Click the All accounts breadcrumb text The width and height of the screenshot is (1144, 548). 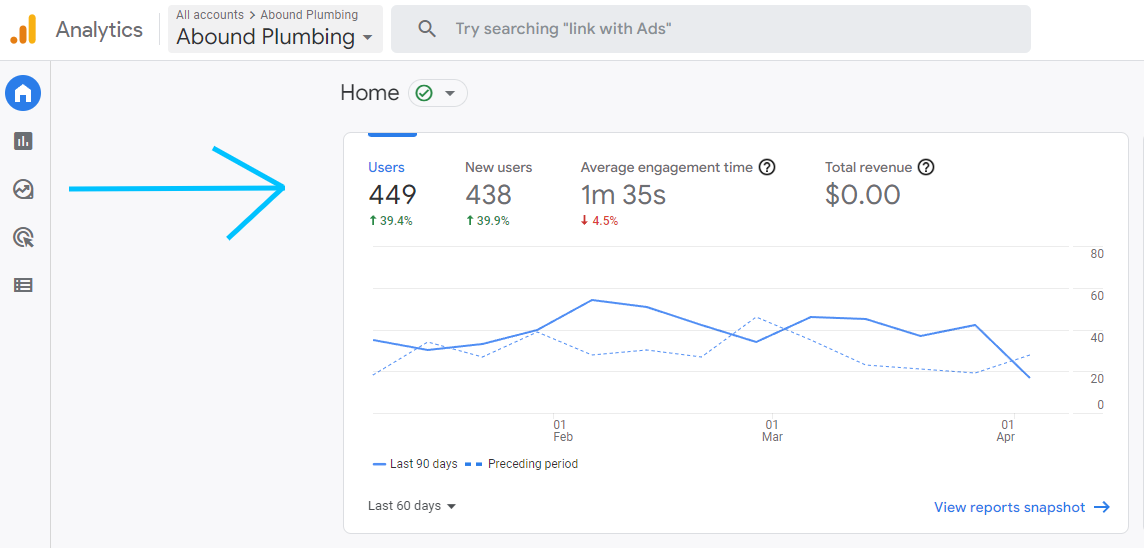(209, 15)
